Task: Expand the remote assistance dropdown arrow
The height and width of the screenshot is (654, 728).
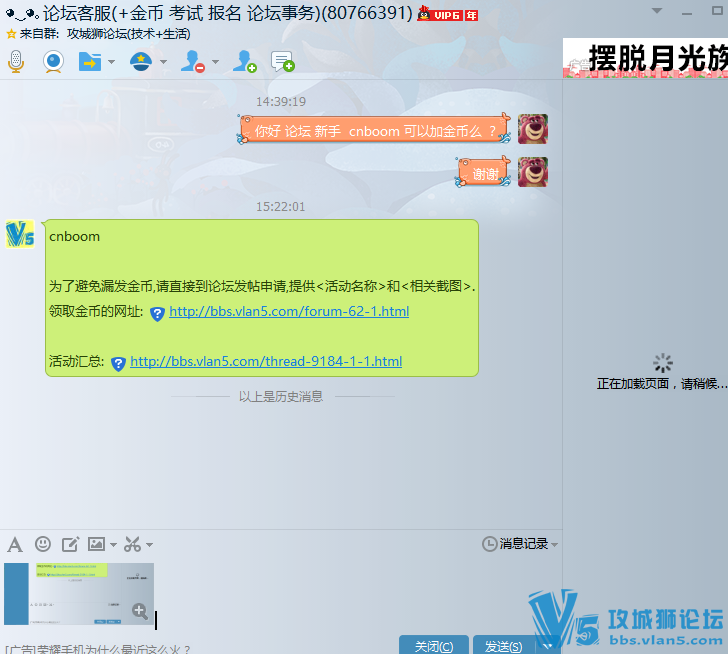Action: pyautogui.click(x=163, y=62)
